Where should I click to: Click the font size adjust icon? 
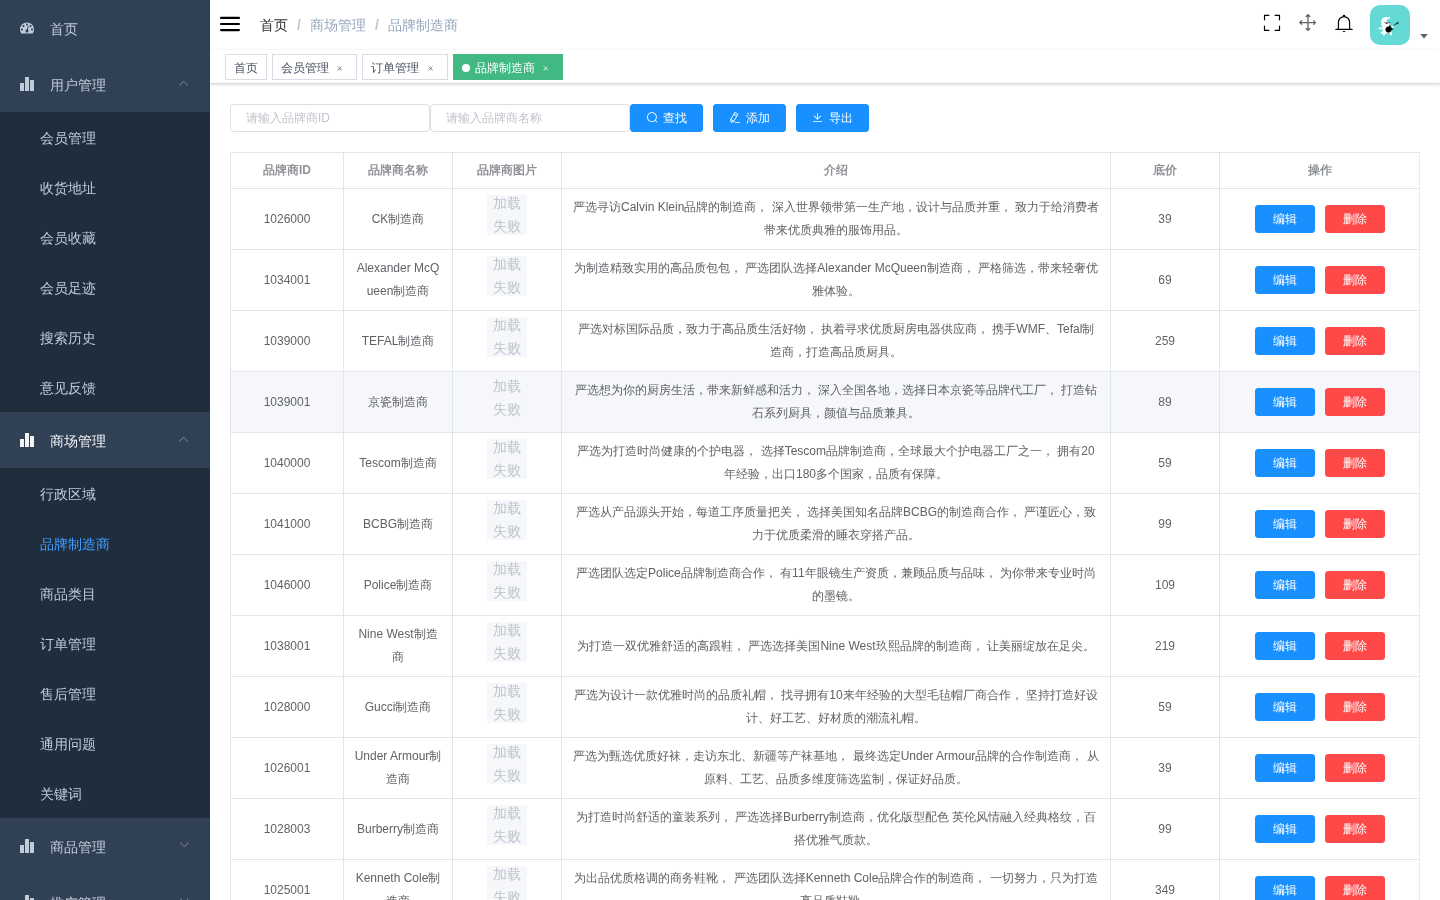1307,23
